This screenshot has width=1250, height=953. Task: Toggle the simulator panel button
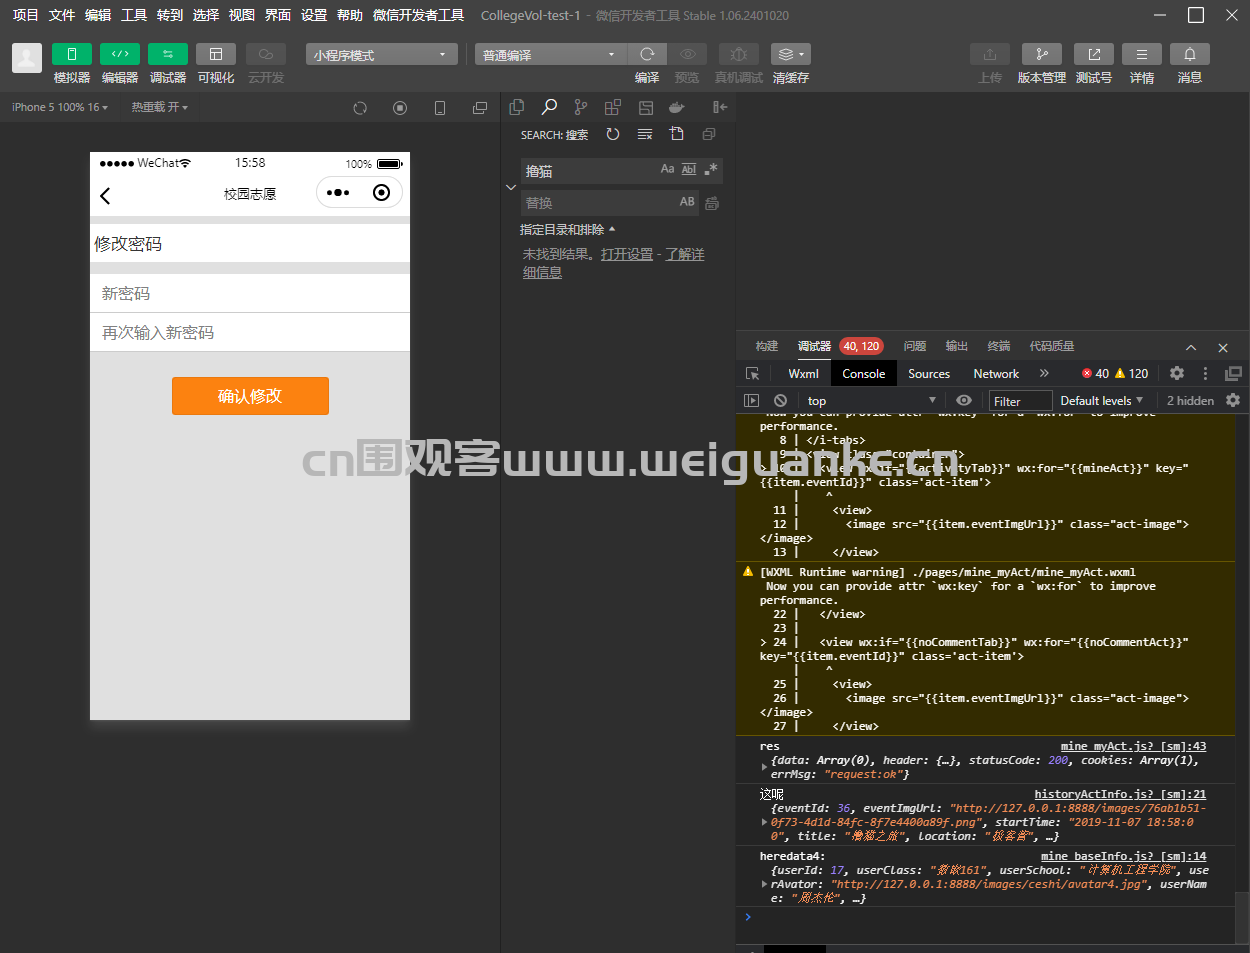click(72, 54)
